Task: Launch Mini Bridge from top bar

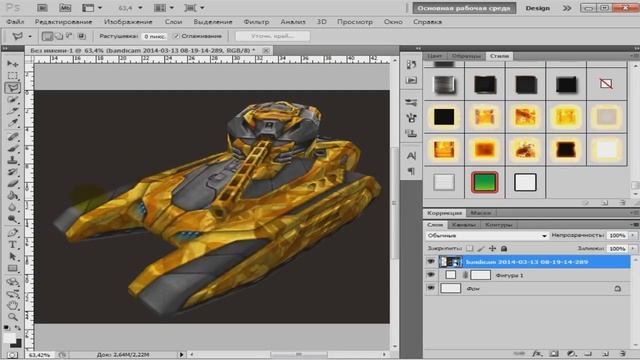Action: click(65, 8)
